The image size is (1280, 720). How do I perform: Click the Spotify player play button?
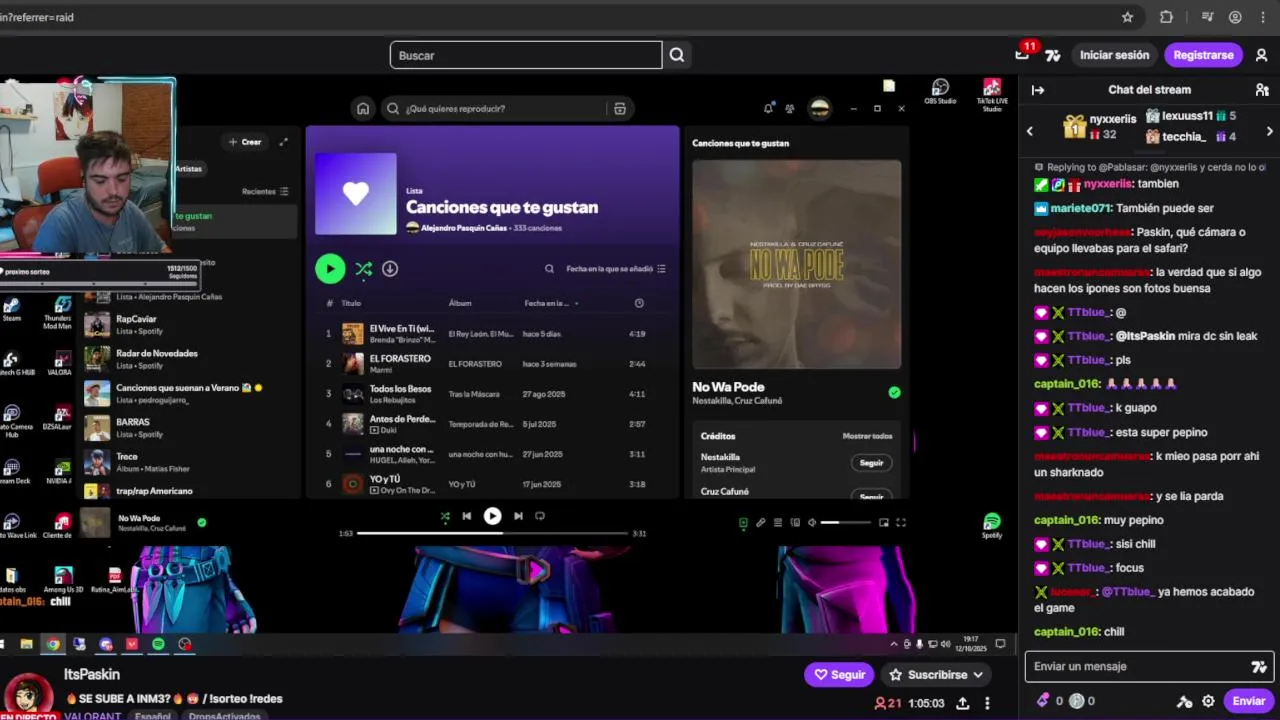[492, 516]
